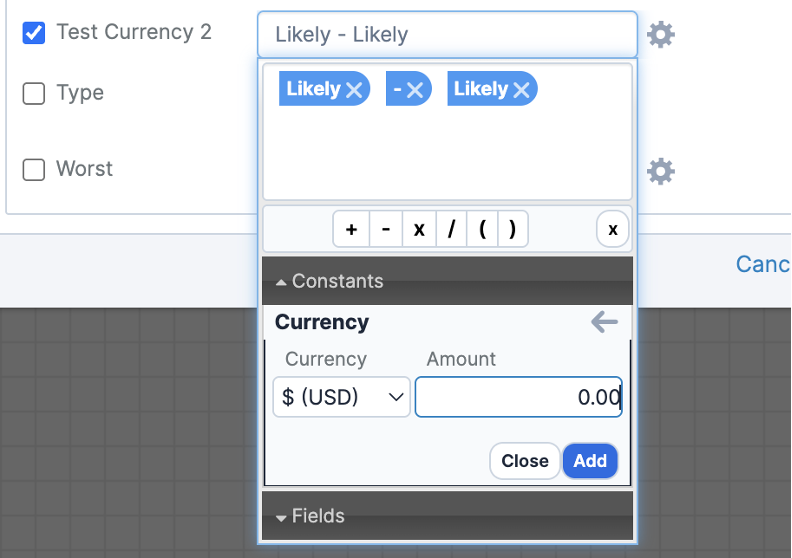Insert the plus operator
792x558 pixels.
click(352, 229)
